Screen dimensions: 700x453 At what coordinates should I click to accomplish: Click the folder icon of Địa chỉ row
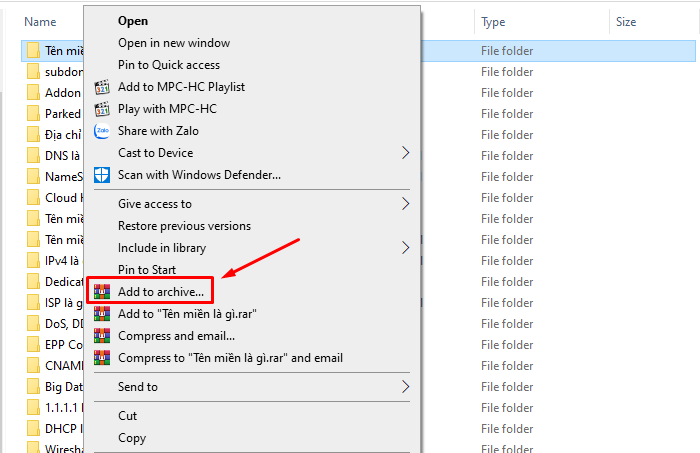click(x=33, y=134)
